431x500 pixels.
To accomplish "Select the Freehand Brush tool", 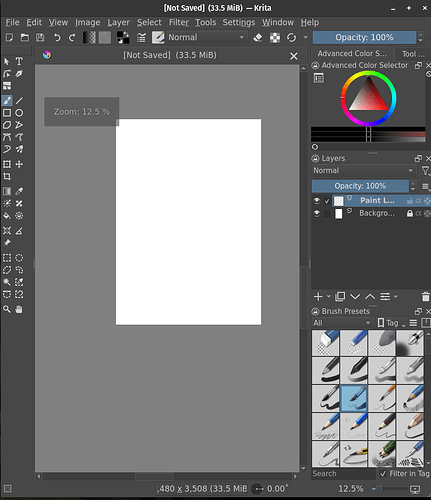I will pos(7,100).
